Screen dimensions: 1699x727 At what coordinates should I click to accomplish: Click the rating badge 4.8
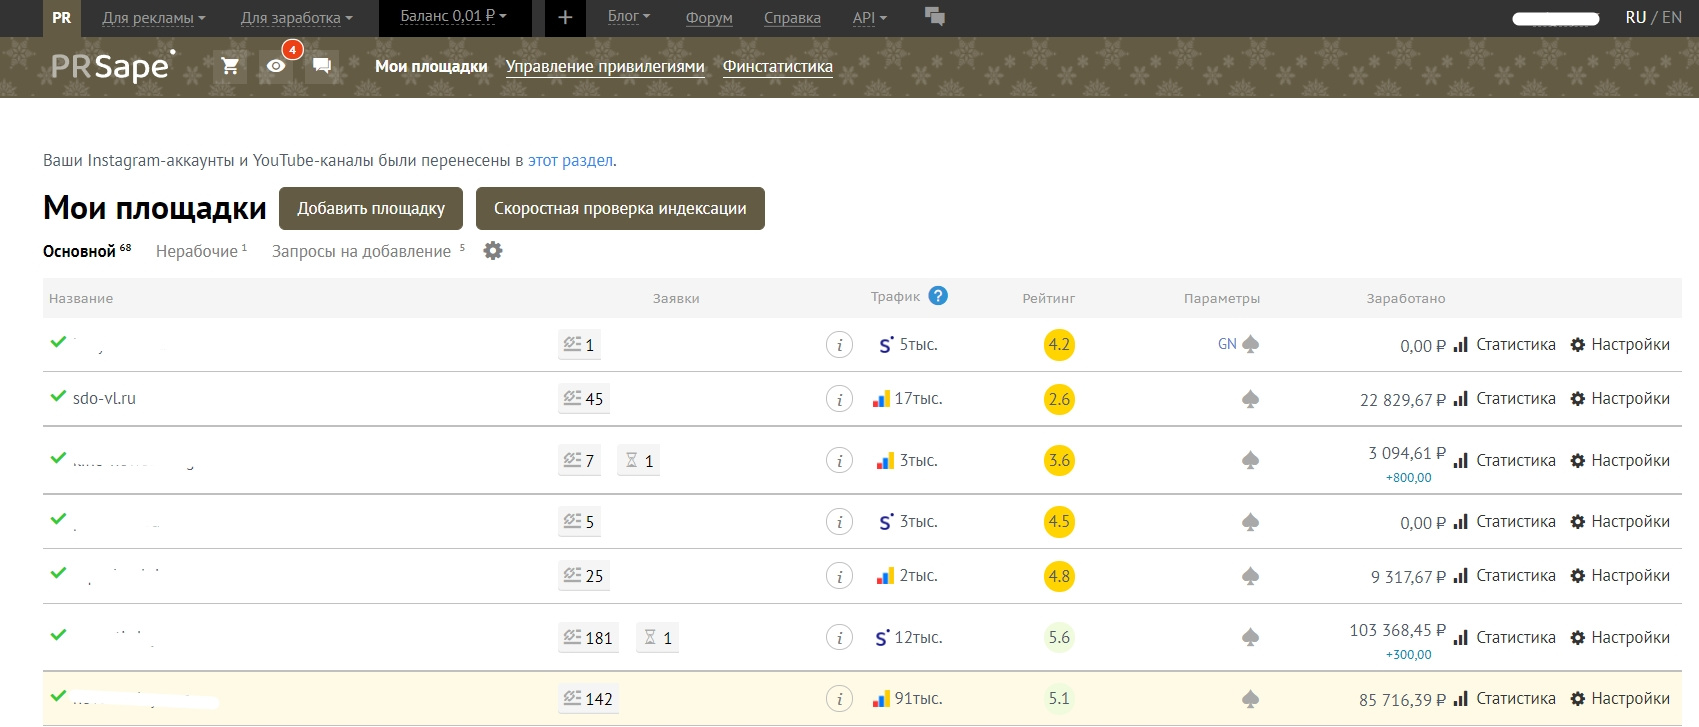coord(1059,576)
